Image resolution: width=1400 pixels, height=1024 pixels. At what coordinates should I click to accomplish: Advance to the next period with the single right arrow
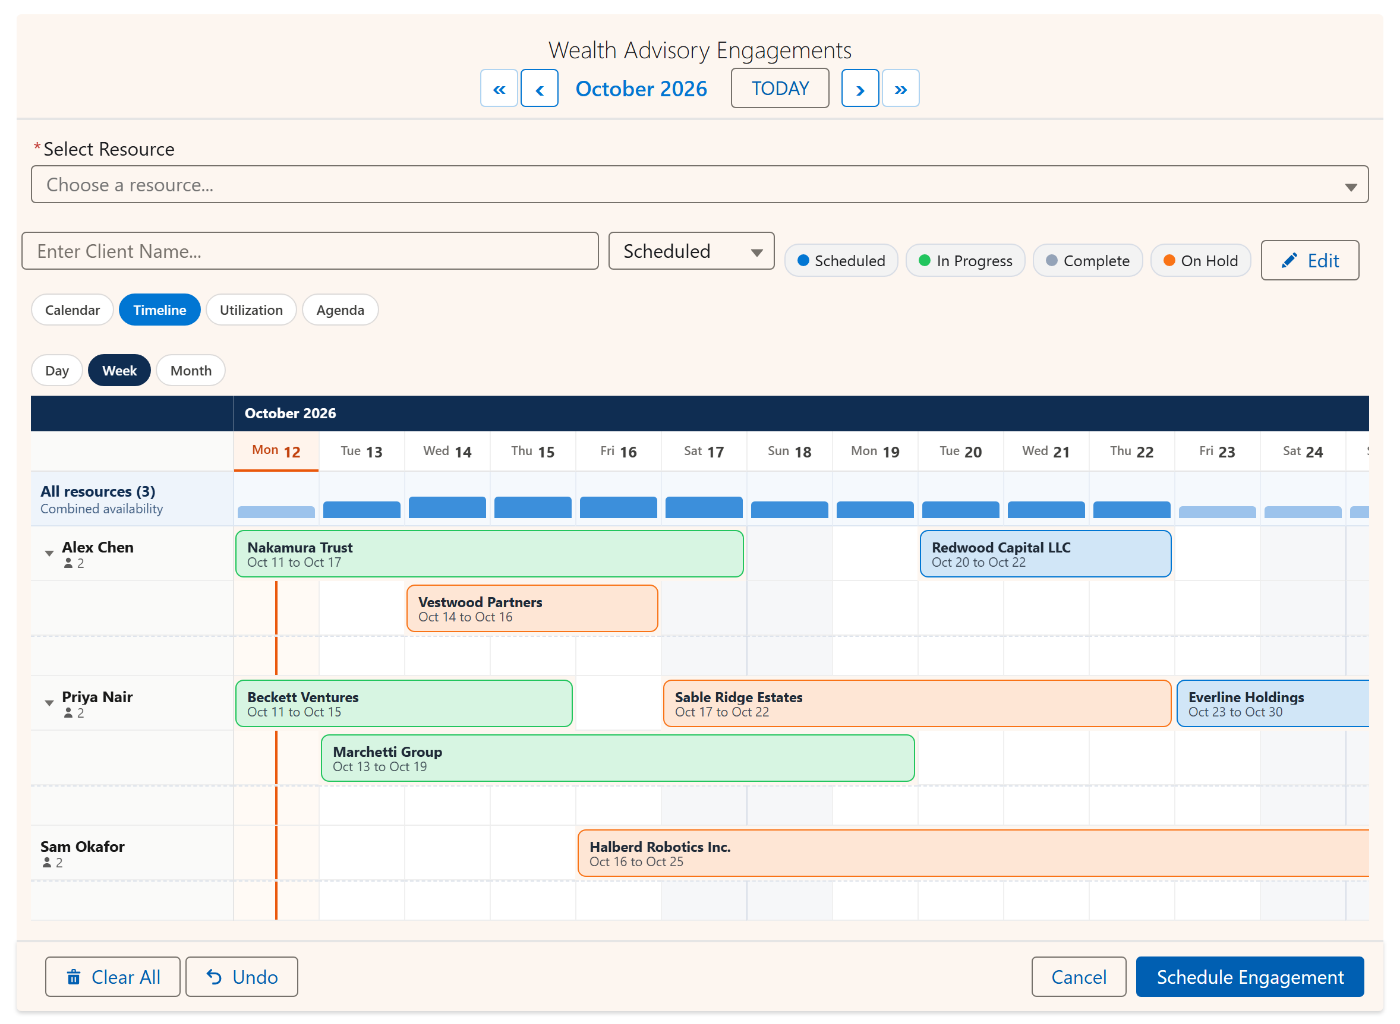(x=860, y=88)
